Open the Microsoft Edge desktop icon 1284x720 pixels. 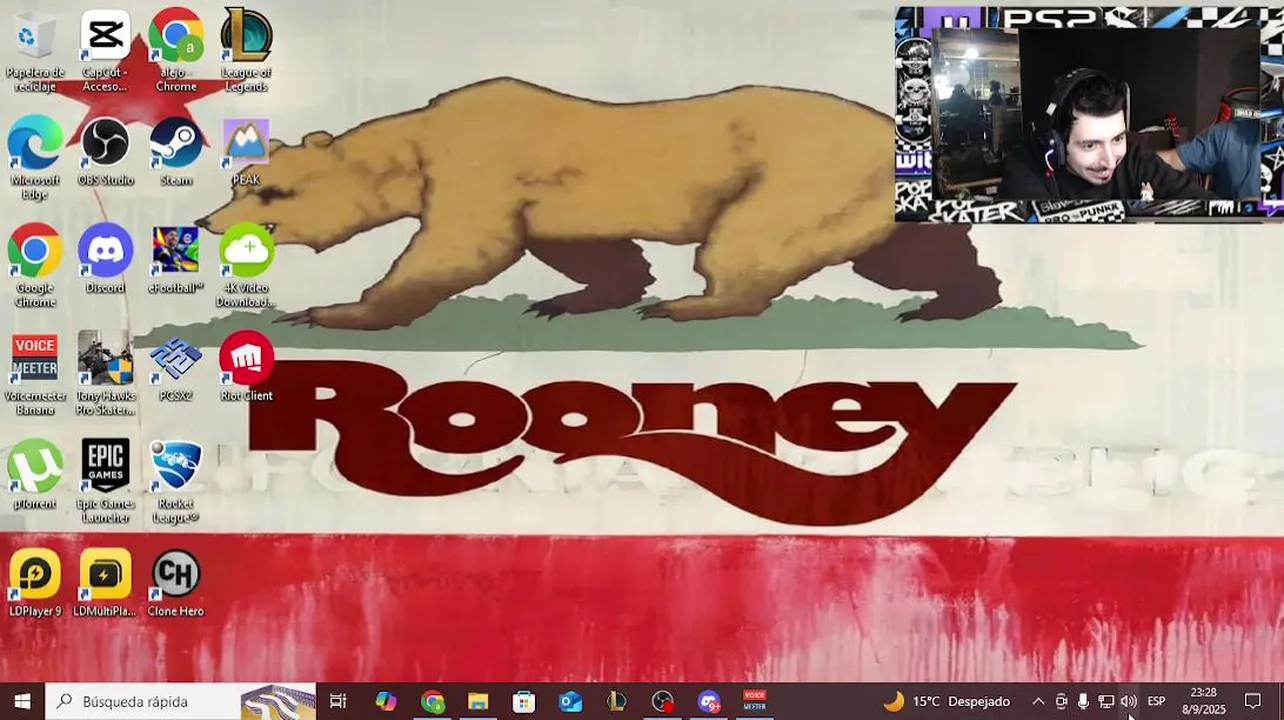point(35,158)
